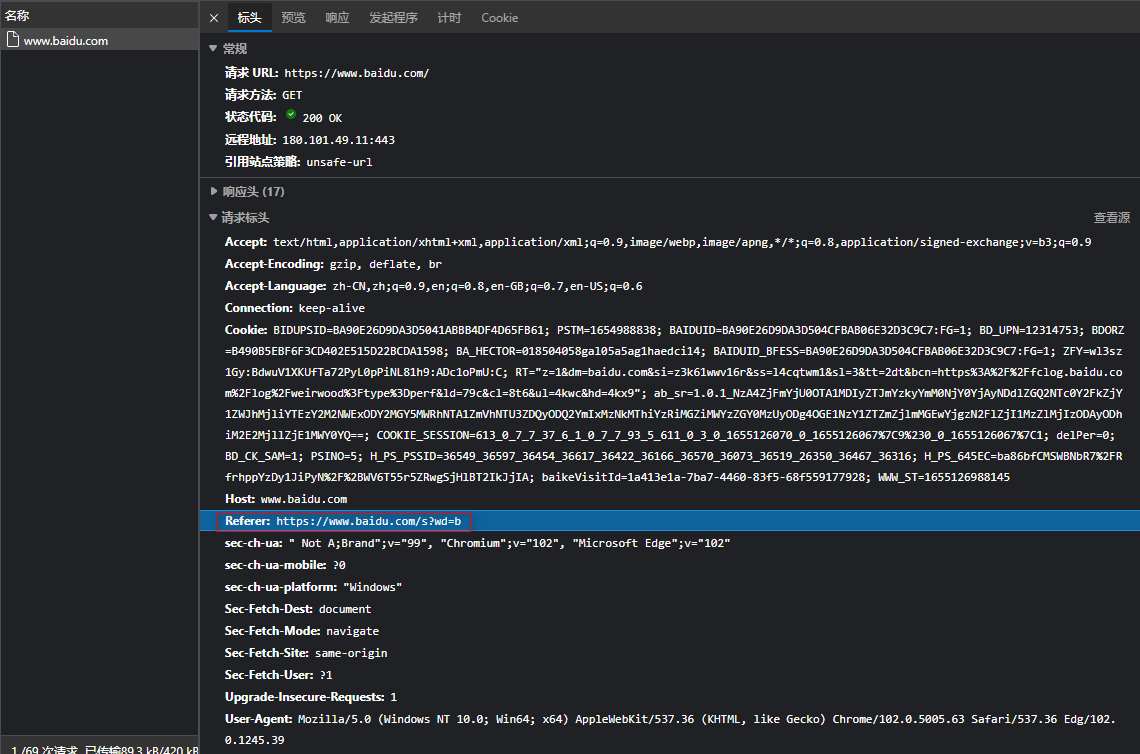This screenshot has height=754, width=1140.
Task: Open the 发起程序 tab
Action: click(393, 17)
